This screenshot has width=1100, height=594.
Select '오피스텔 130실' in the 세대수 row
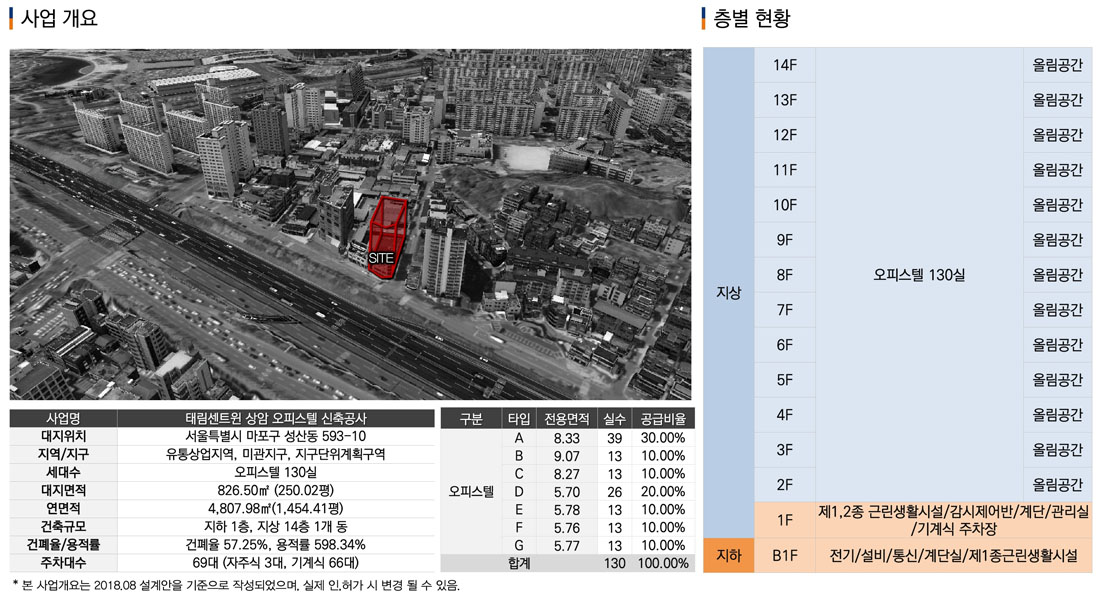276,473
